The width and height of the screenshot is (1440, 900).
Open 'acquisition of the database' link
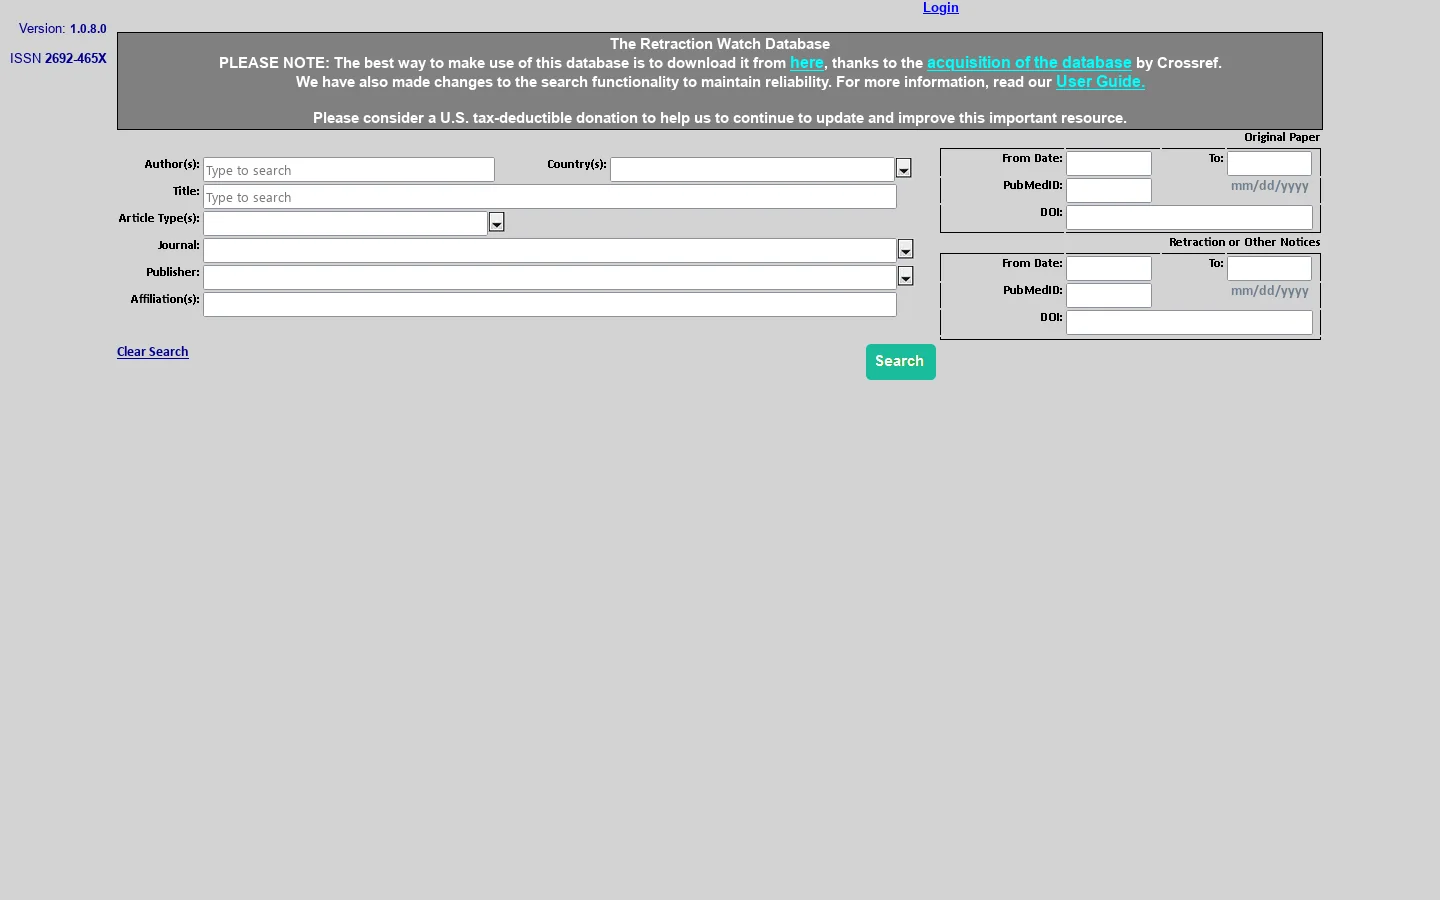point(1029,63)
